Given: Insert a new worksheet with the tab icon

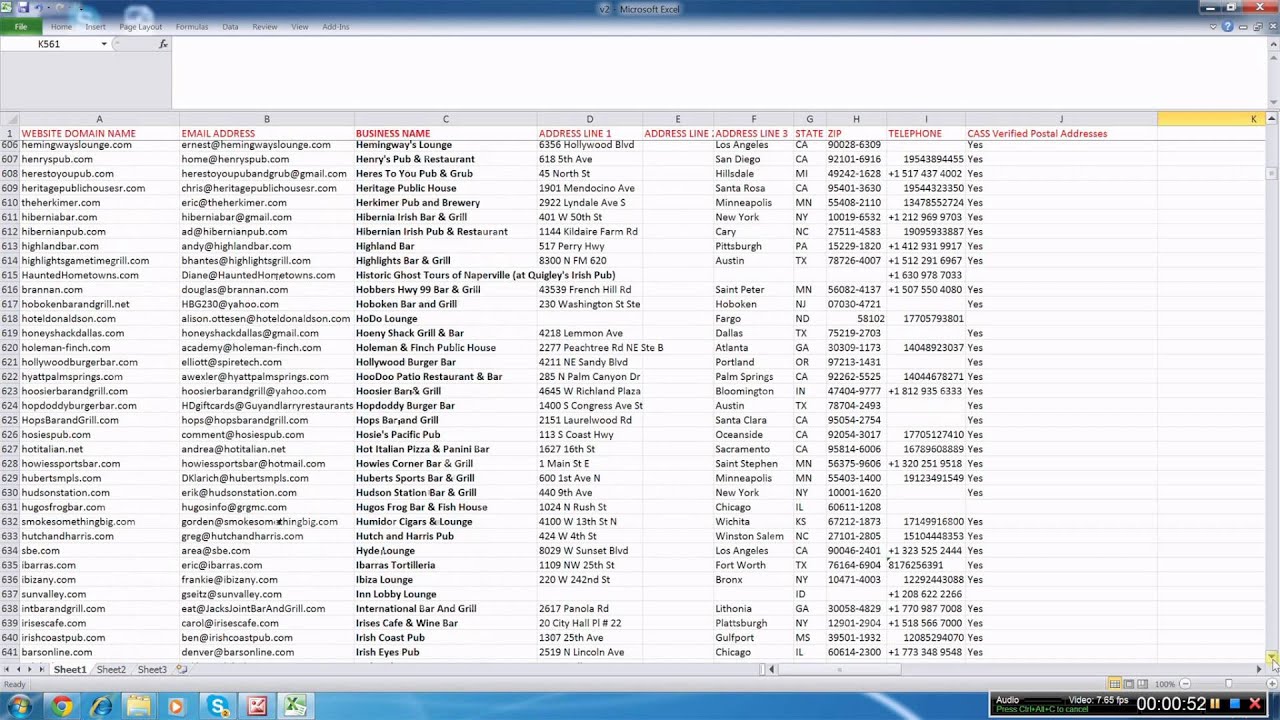Looking at the screenshot, I should (182, 669).
